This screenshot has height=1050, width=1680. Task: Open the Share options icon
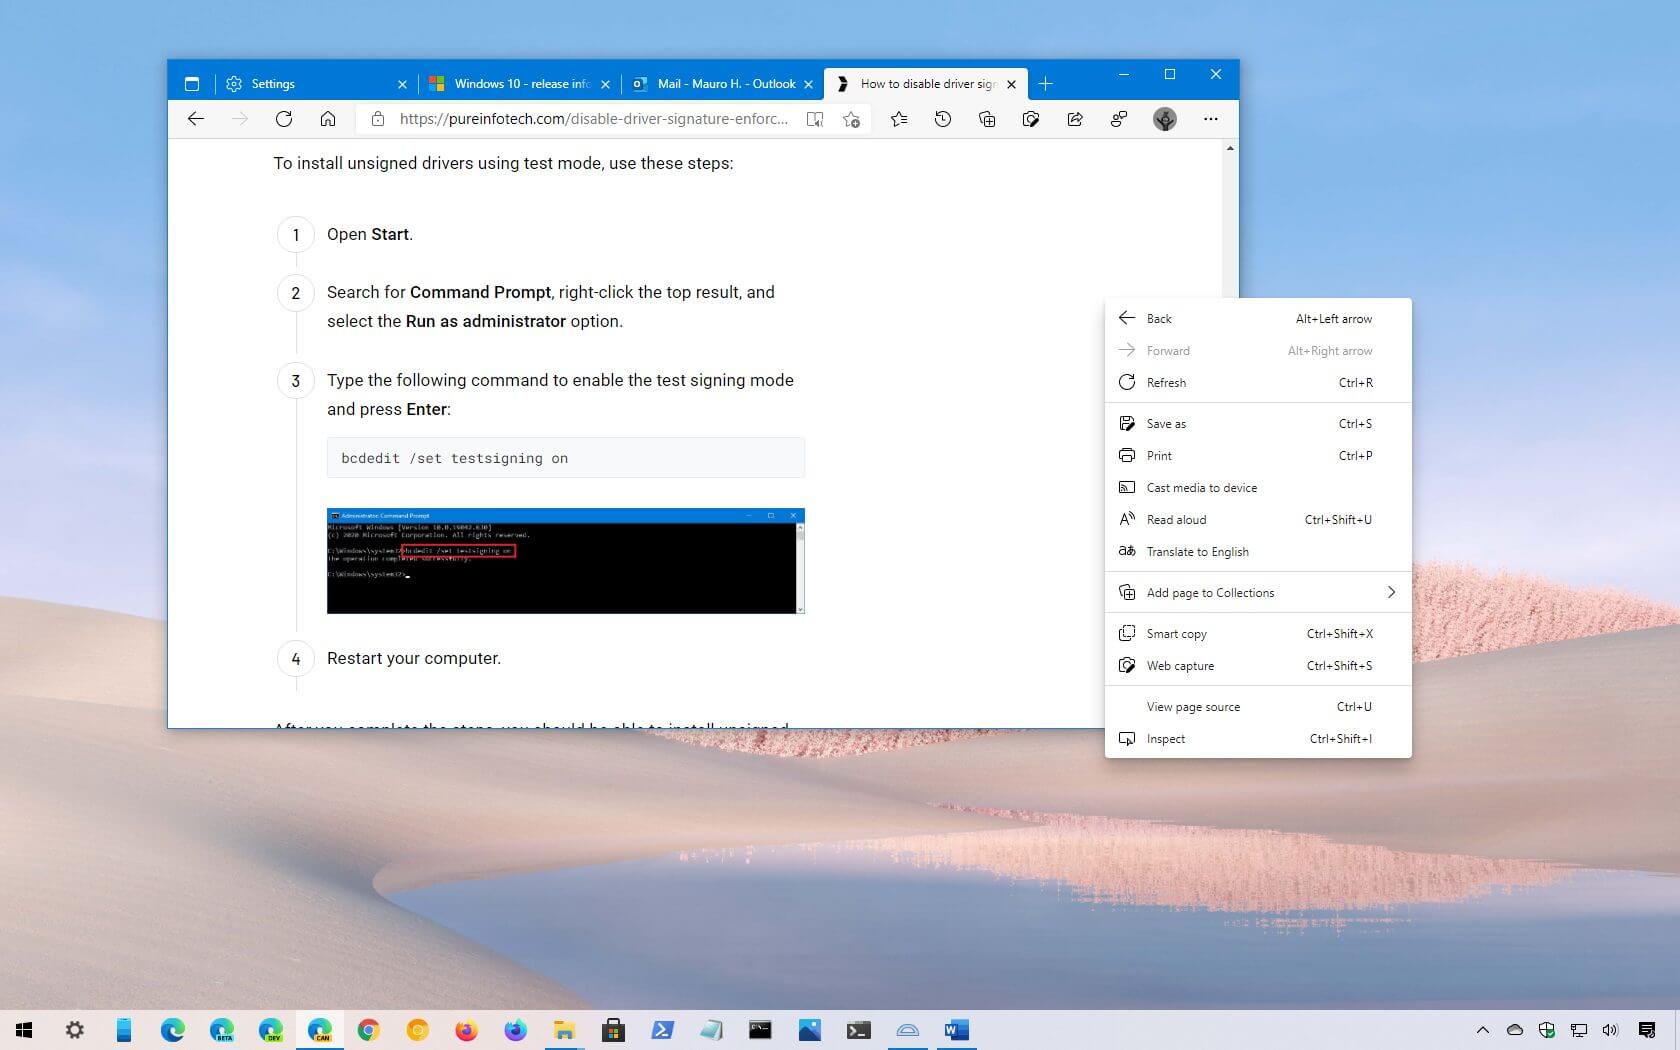pyautogui.click(x=1074, y=119)
